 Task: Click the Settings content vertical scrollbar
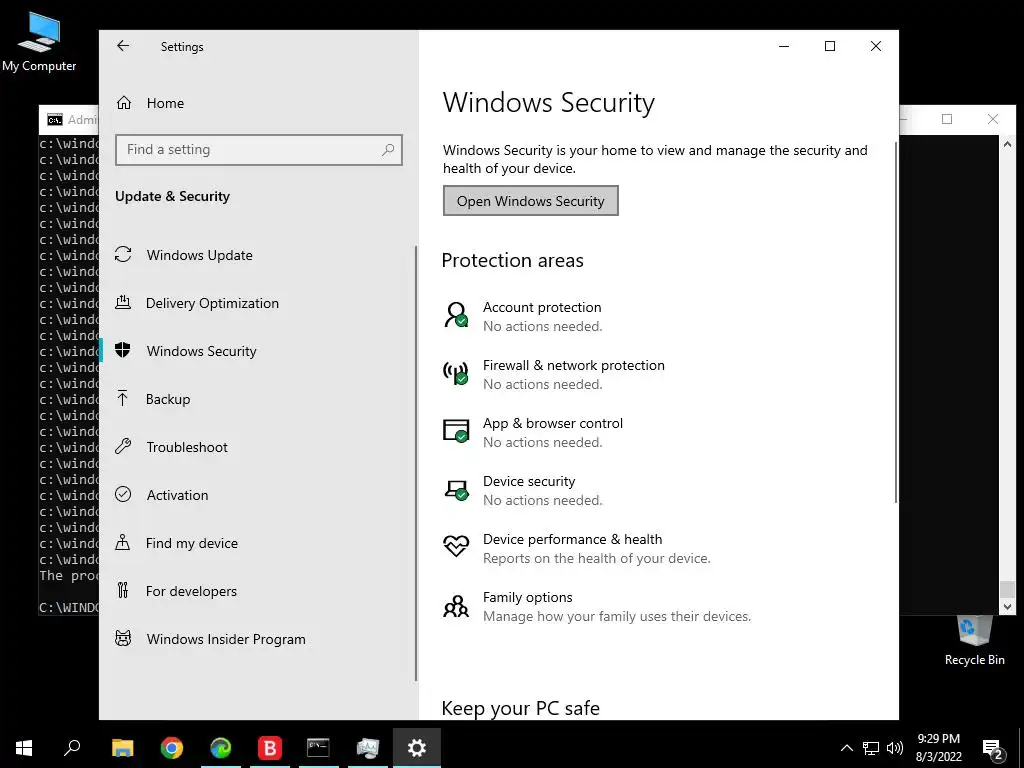(896, 323)
